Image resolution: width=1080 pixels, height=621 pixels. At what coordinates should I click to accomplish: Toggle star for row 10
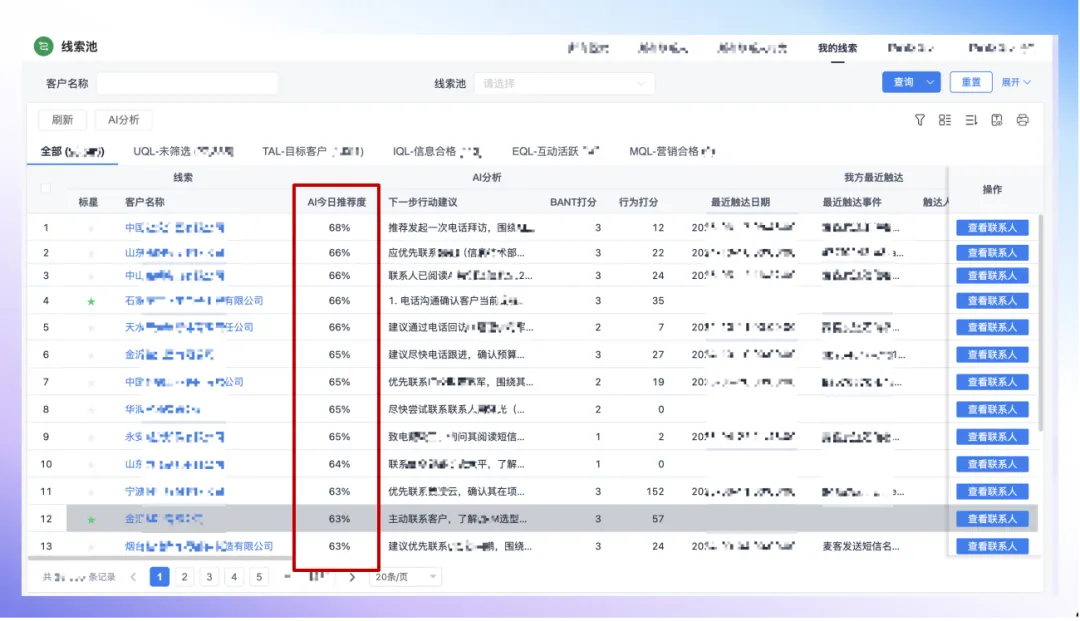(91, 465)
